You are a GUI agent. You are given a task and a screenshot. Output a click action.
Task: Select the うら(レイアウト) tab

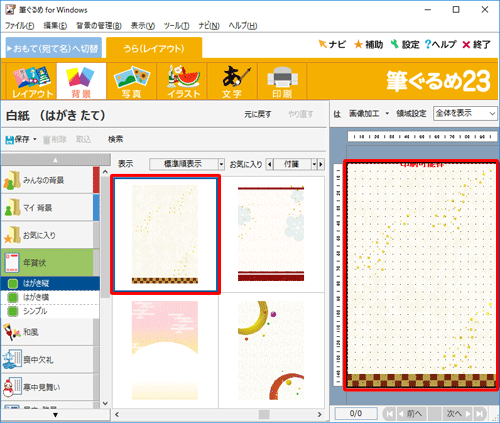click(154, 49)
